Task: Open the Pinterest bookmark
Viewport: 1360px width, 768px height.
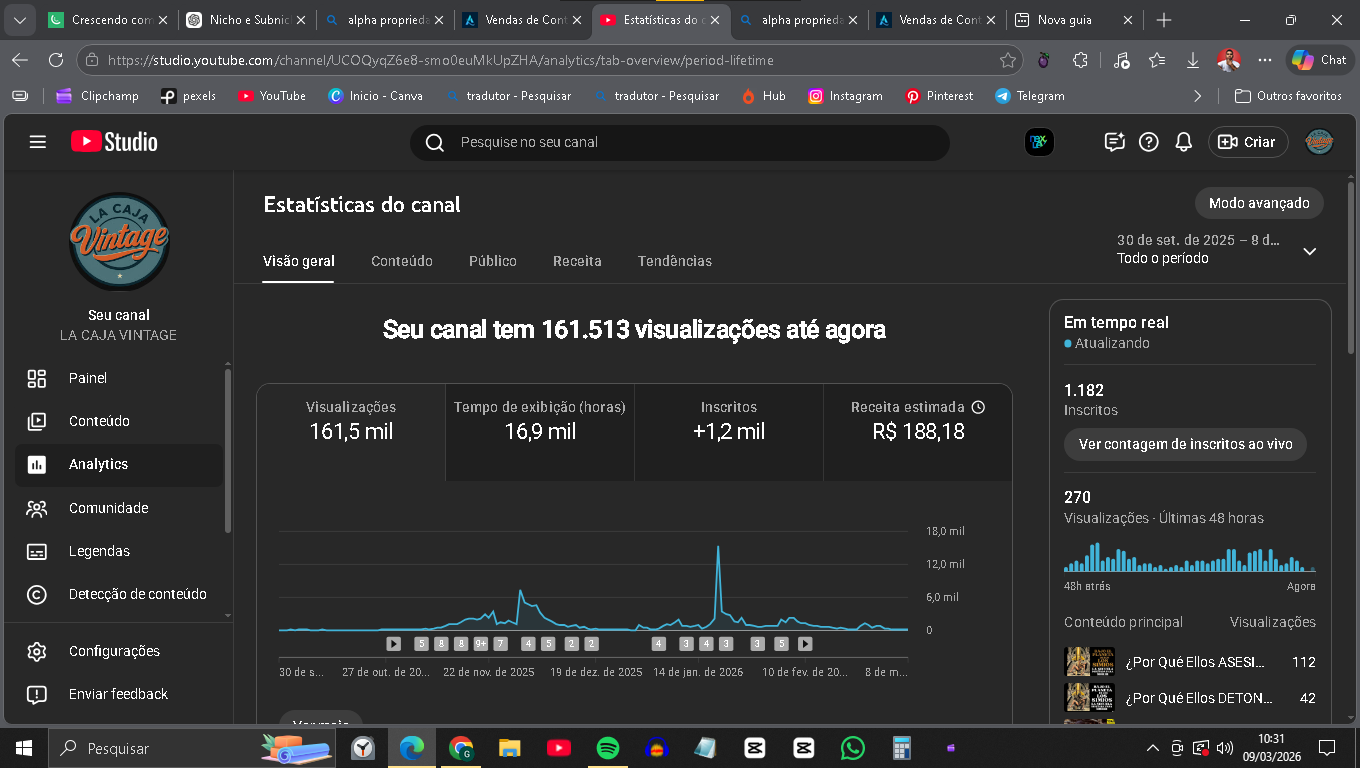Action: coord(939,96)
